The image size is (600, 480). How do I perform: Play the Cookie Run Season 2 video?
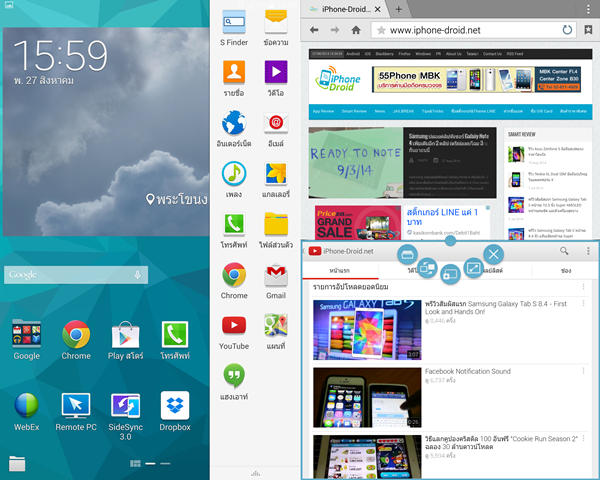click(367, 456)
